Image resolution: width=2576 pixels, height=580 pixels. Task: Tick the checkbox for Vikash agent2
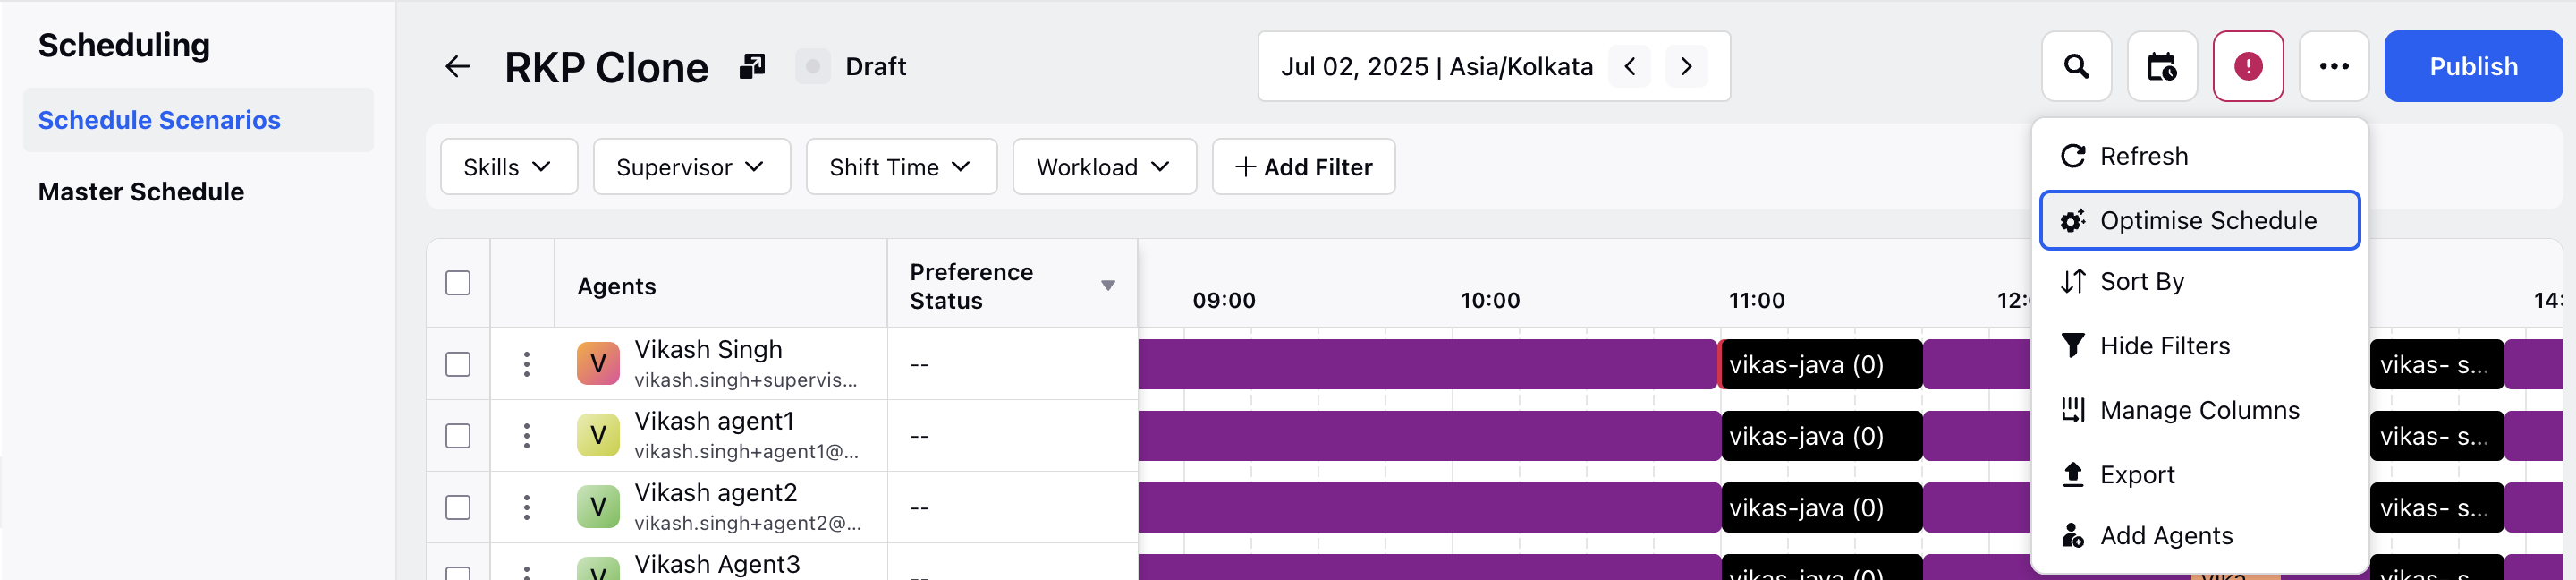tap(458, 508)
